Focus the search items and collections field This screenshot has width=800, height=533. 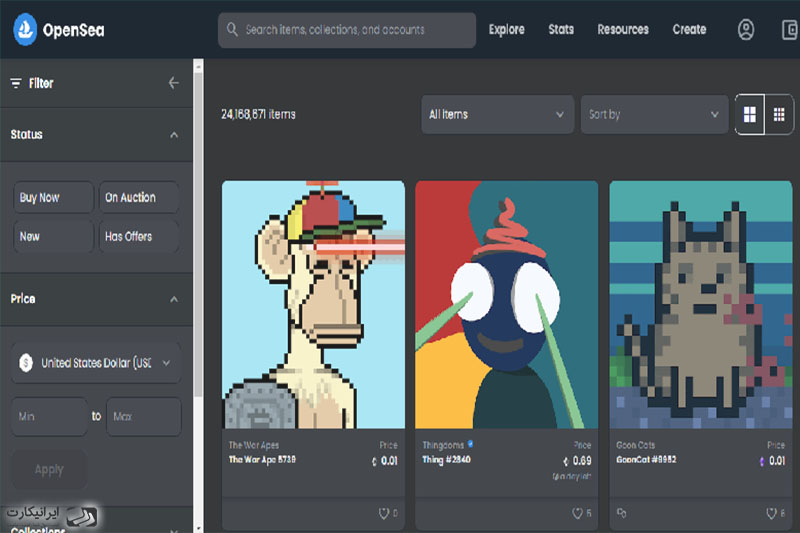point(347,30)
